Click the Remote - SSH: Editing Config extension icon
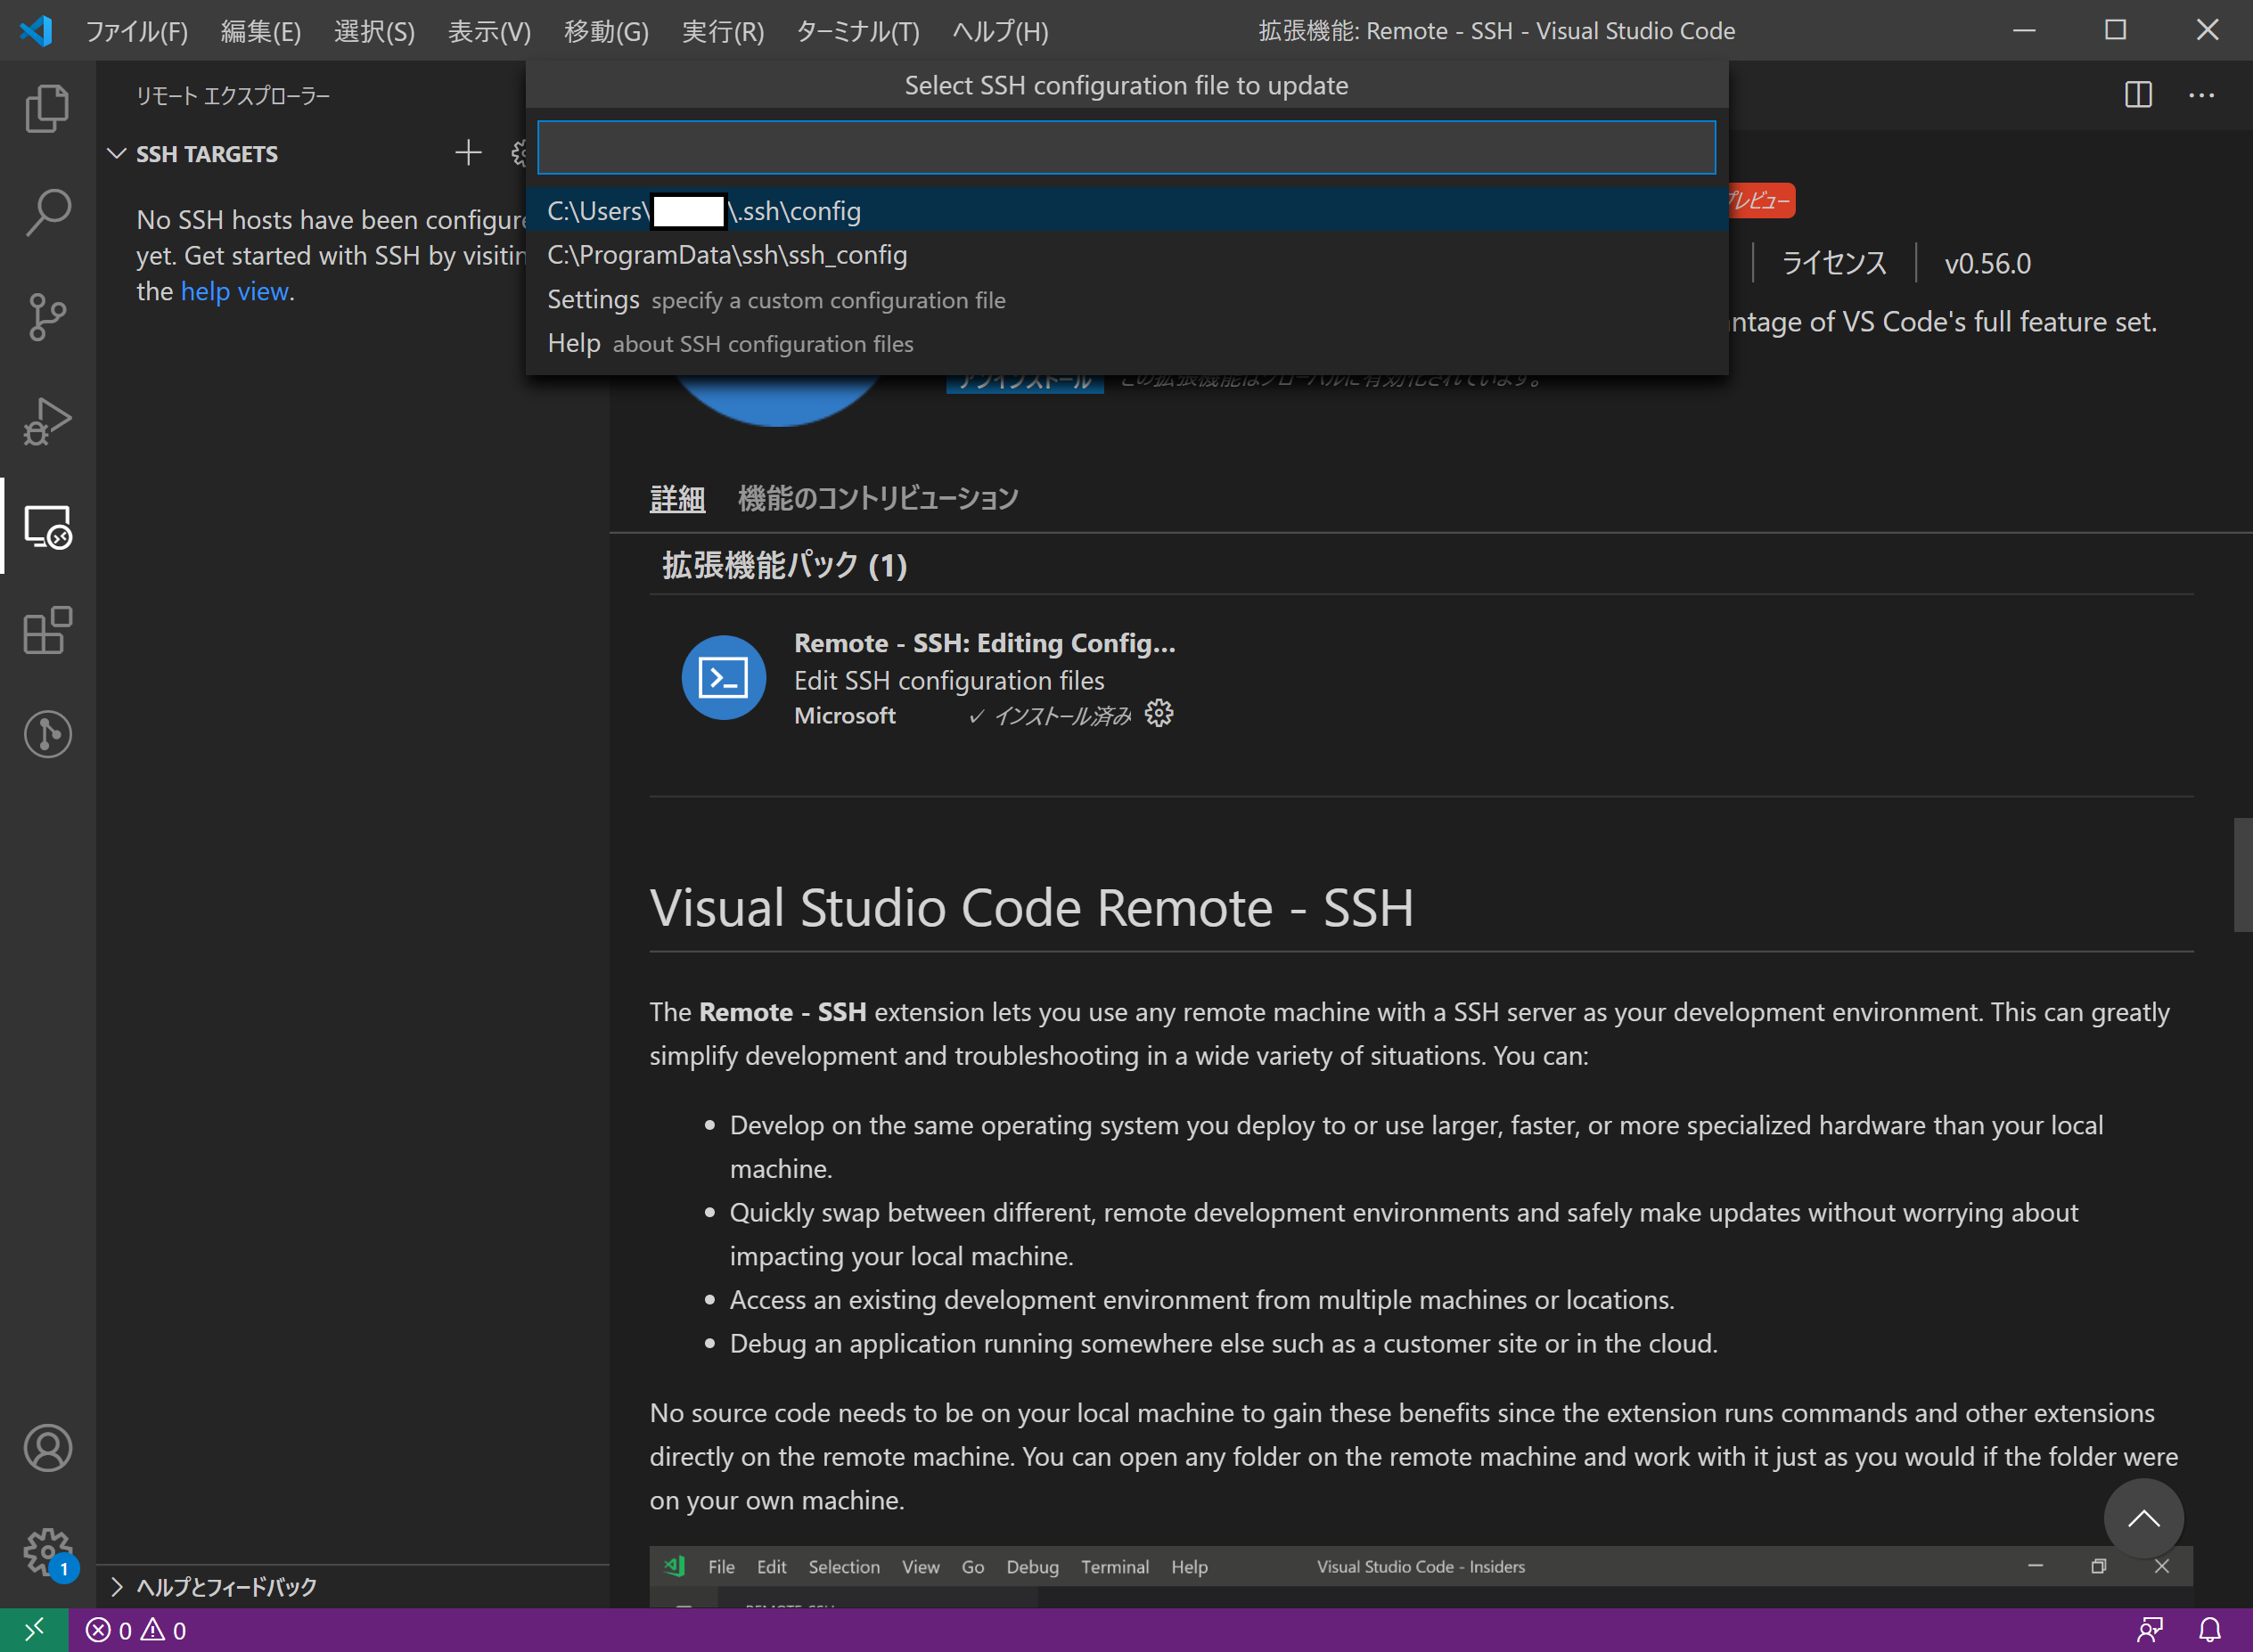2253x1652 pixels. click(723, 677)
